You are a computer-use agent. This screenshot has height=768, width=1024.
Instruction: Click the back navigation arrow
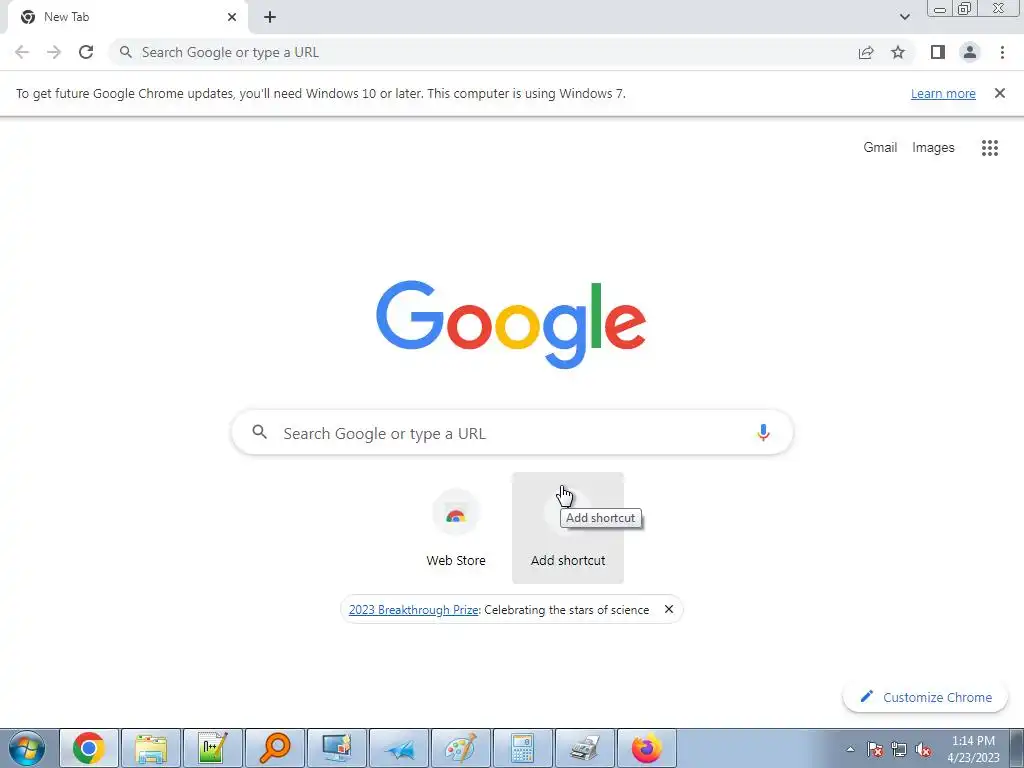[22, 52]
